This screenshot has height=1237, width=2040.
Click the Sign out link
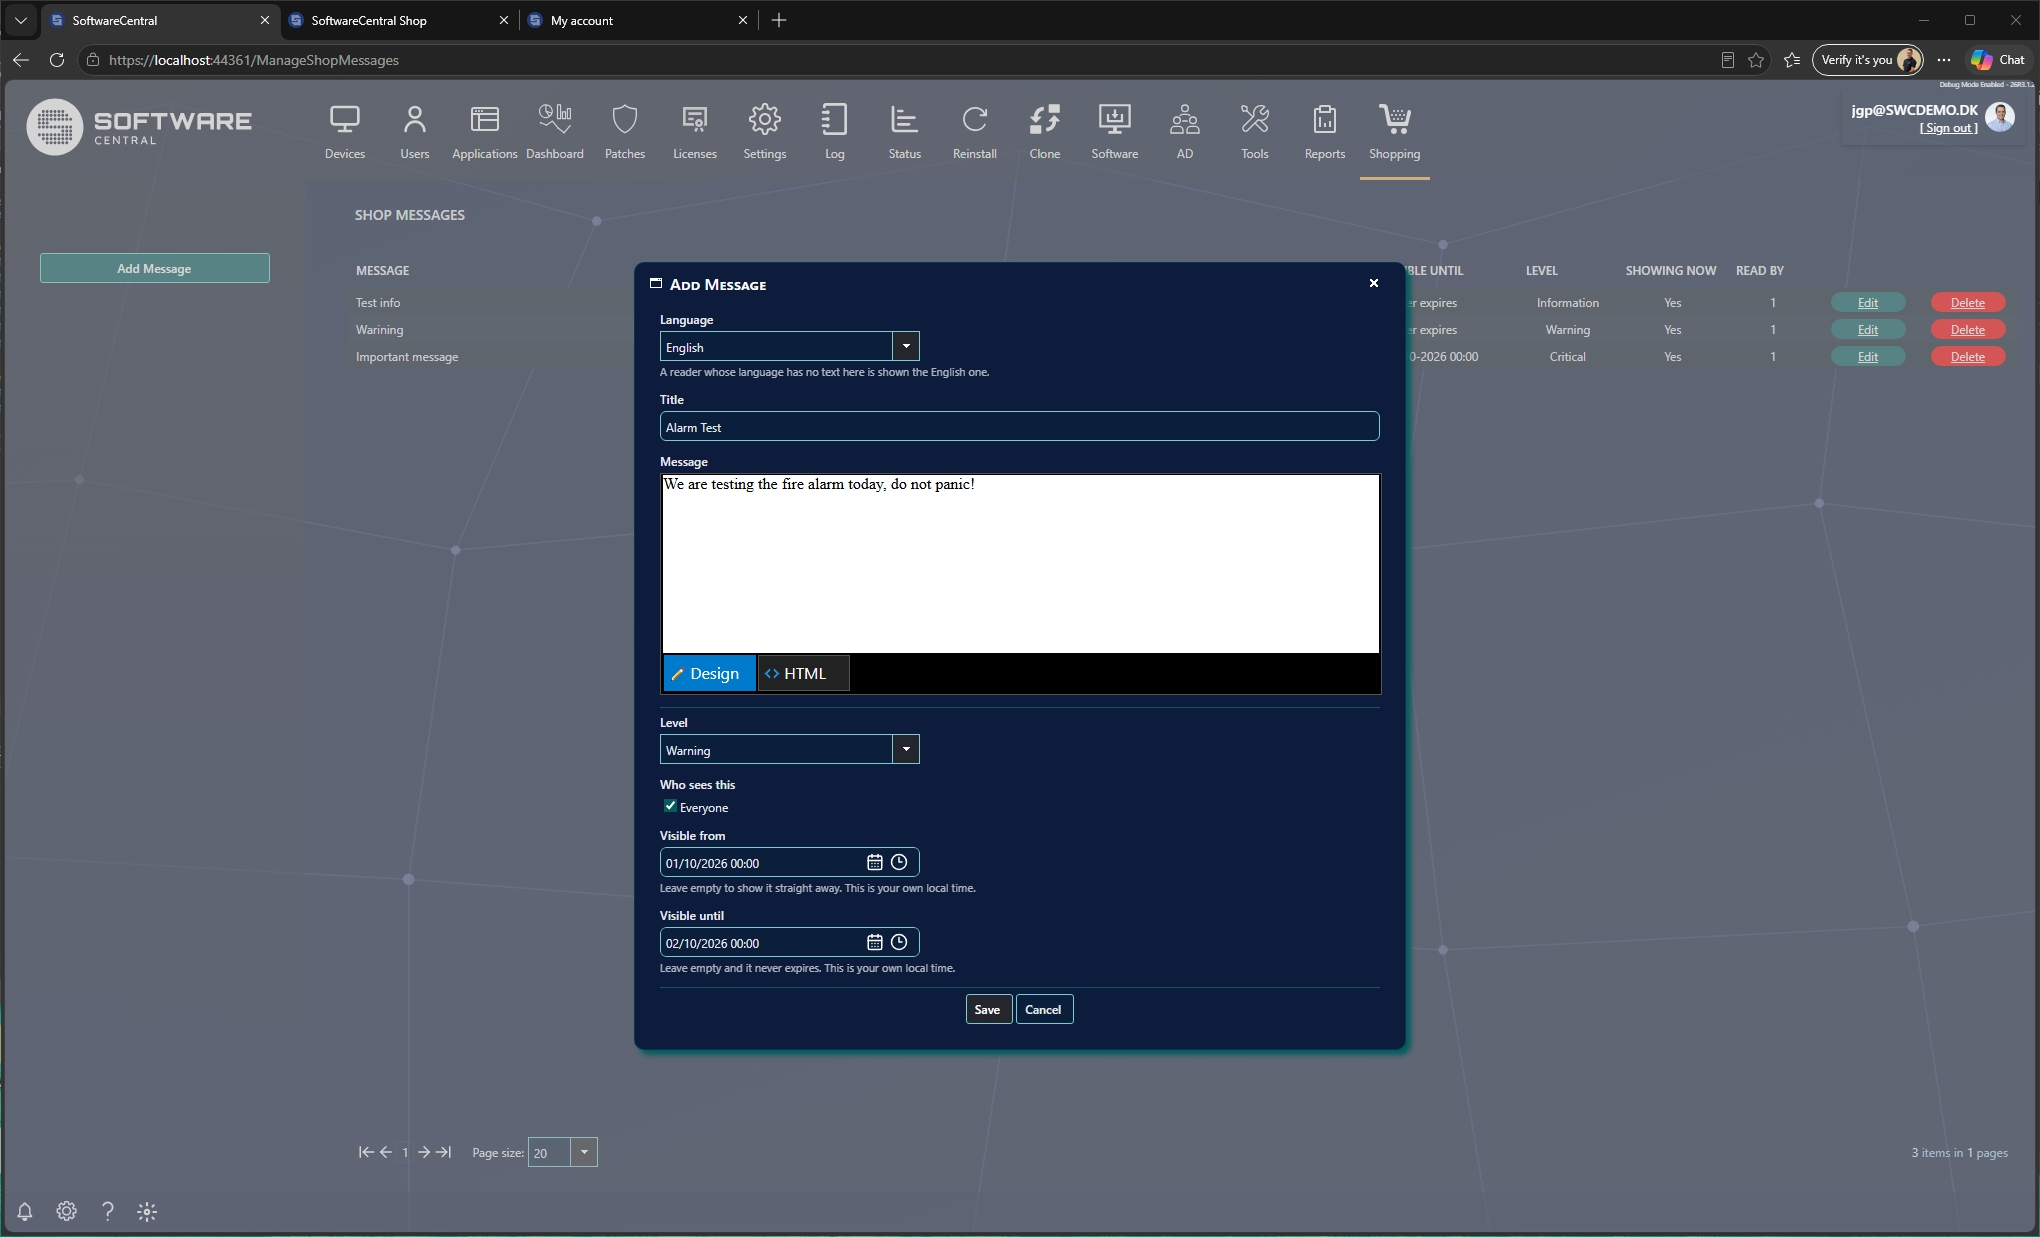click(x=1948, y=128)
